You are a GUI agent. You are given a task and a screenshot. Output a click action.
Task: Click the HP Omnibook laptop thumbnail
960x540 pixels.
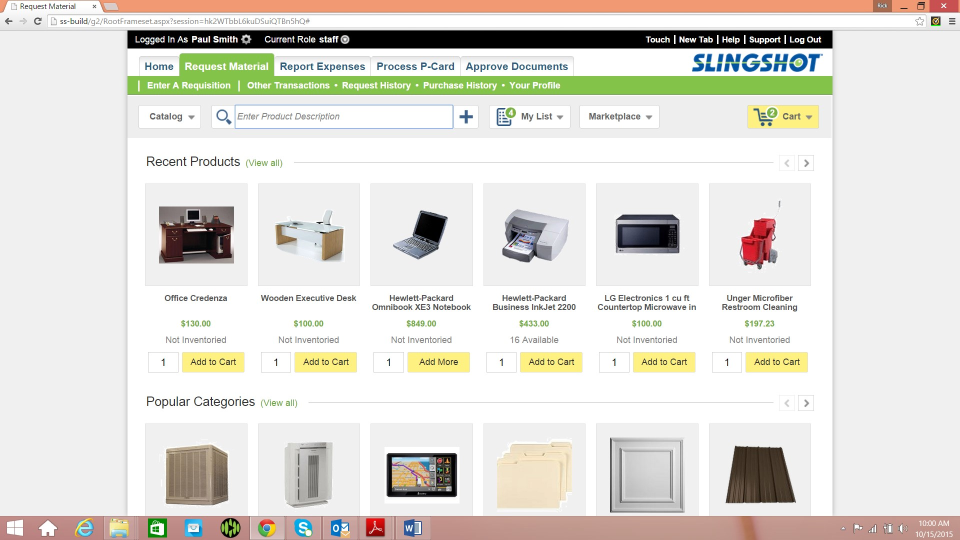coord(421,234)
